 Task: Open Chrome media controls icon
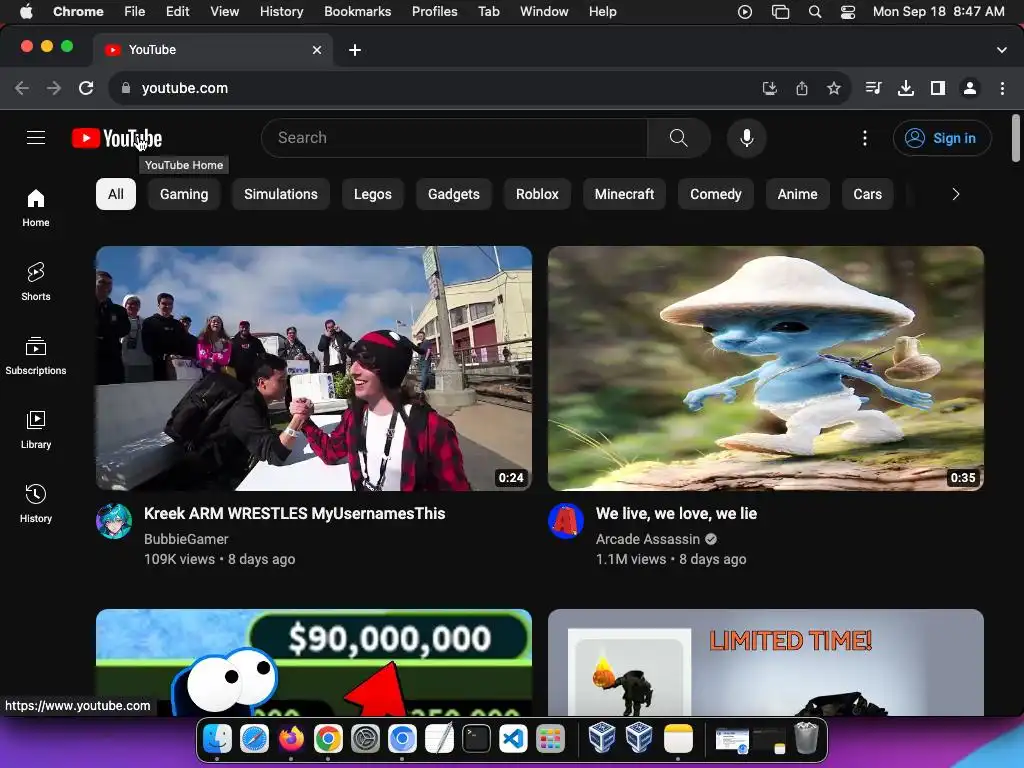pos(873,88)
